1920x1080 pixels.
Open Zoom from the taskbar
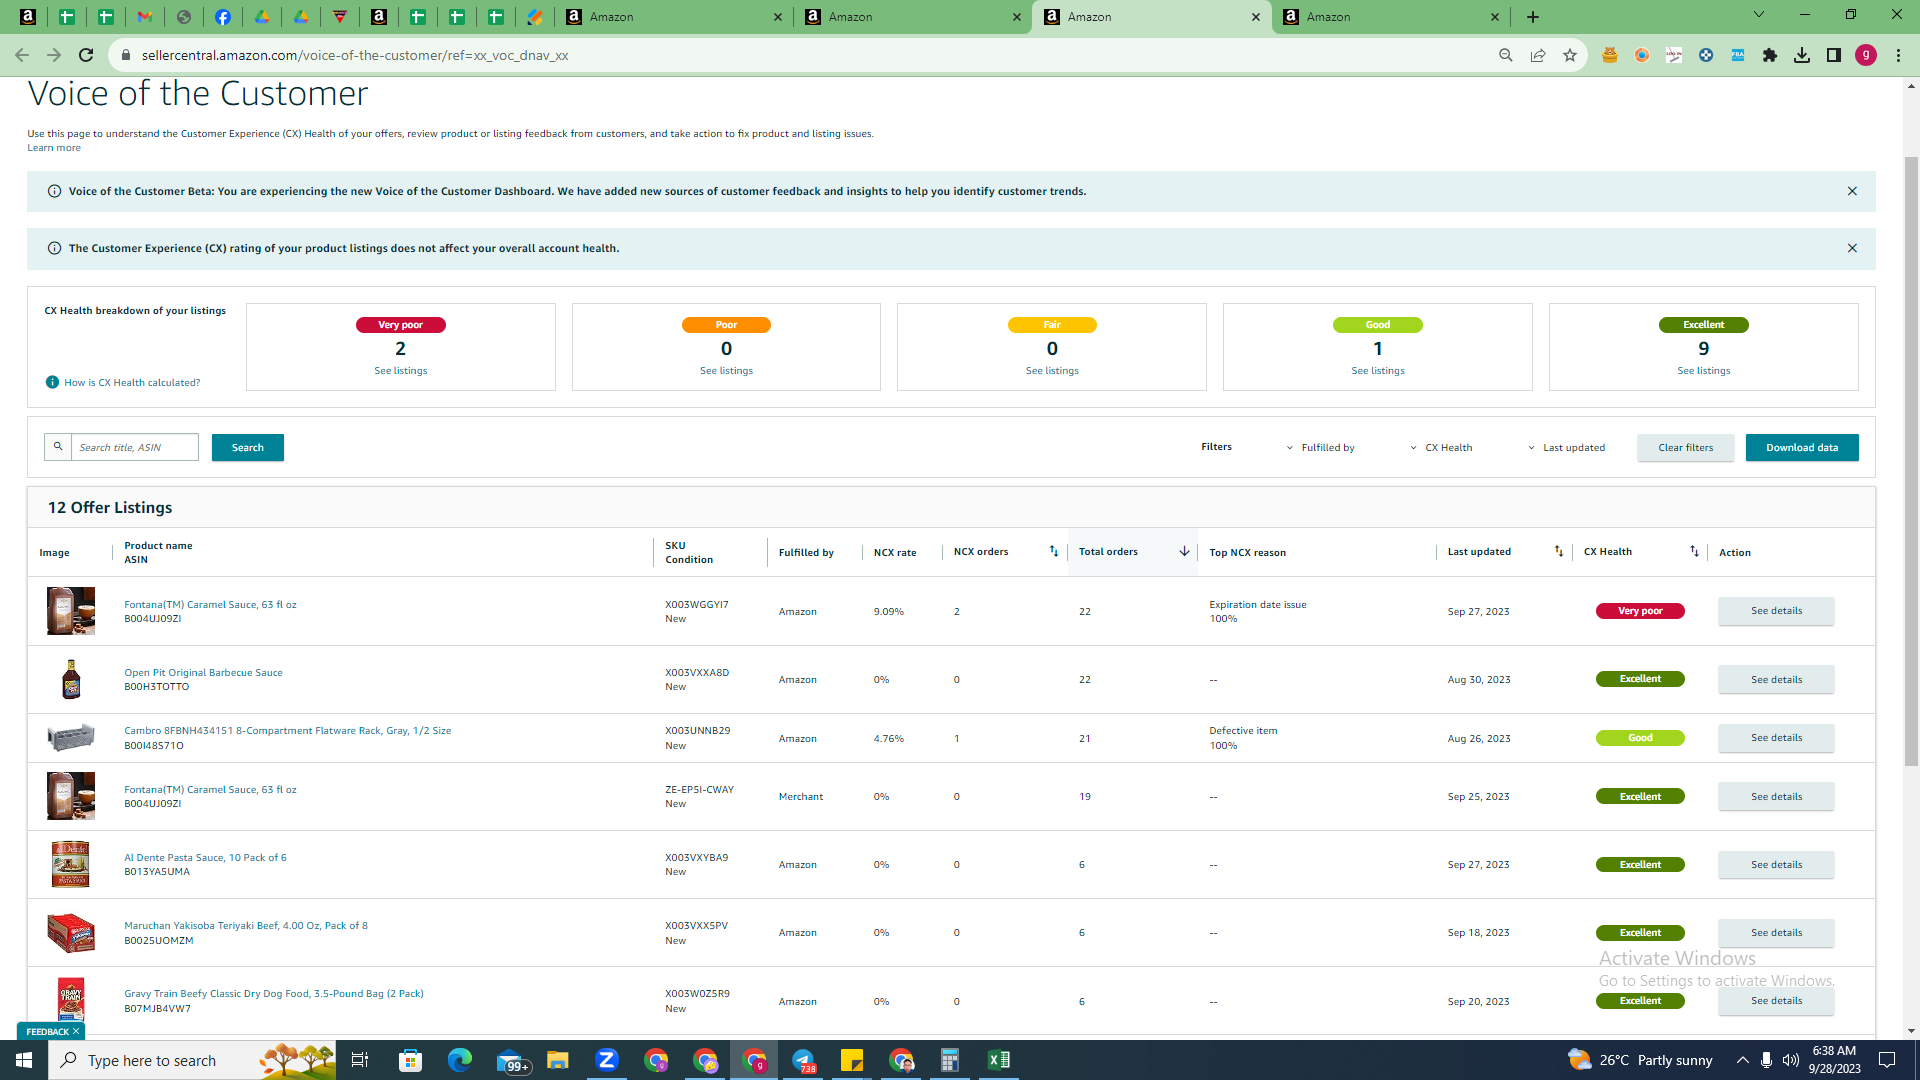[x=607, y=1060]
